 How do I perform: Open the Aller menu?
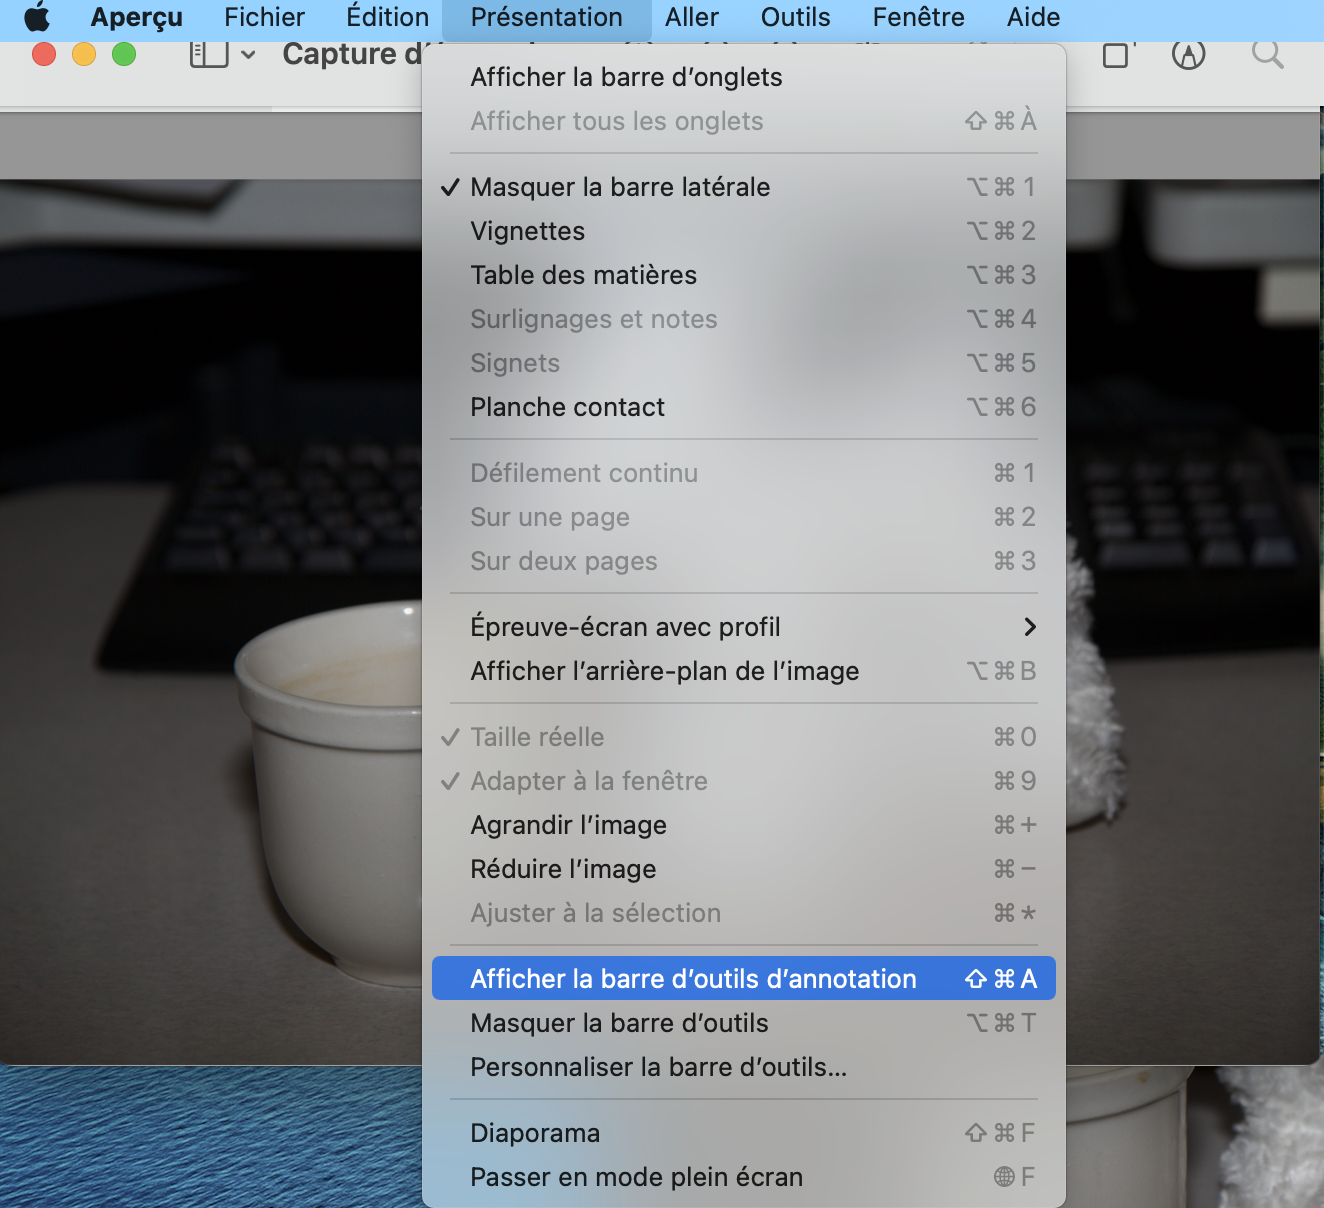(692, 17)
